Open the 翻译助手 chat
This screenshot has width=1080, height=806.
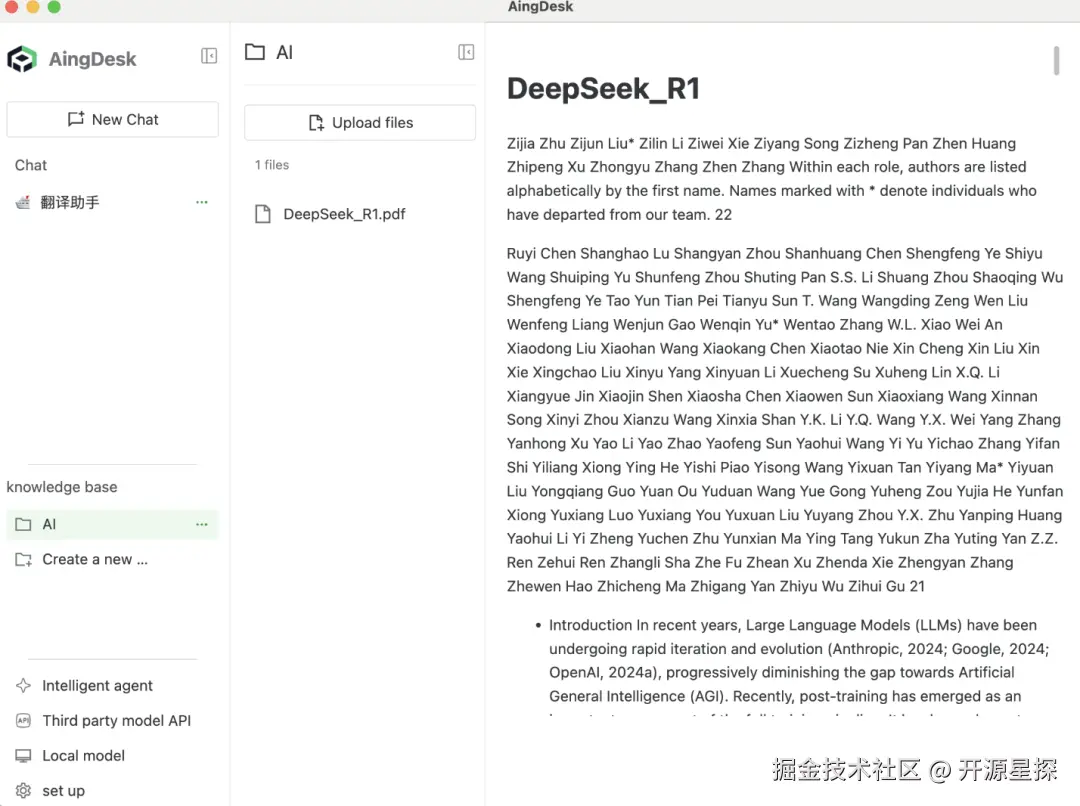110,203
